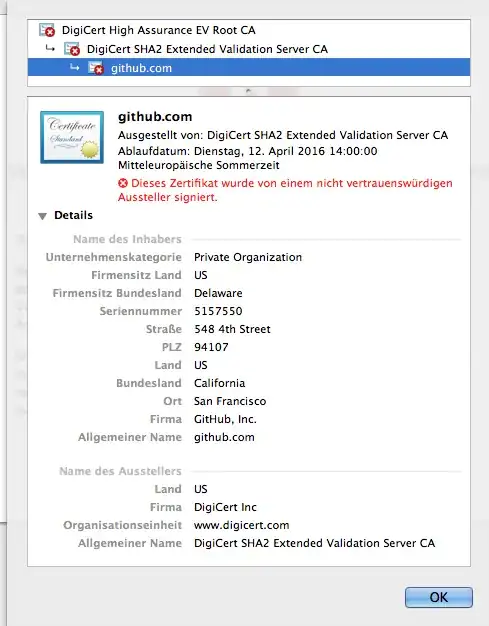Image resolution: width=489 pixels, height=626 pixels.
Task: Click the Details label
Action: click(x=73, y=215)
